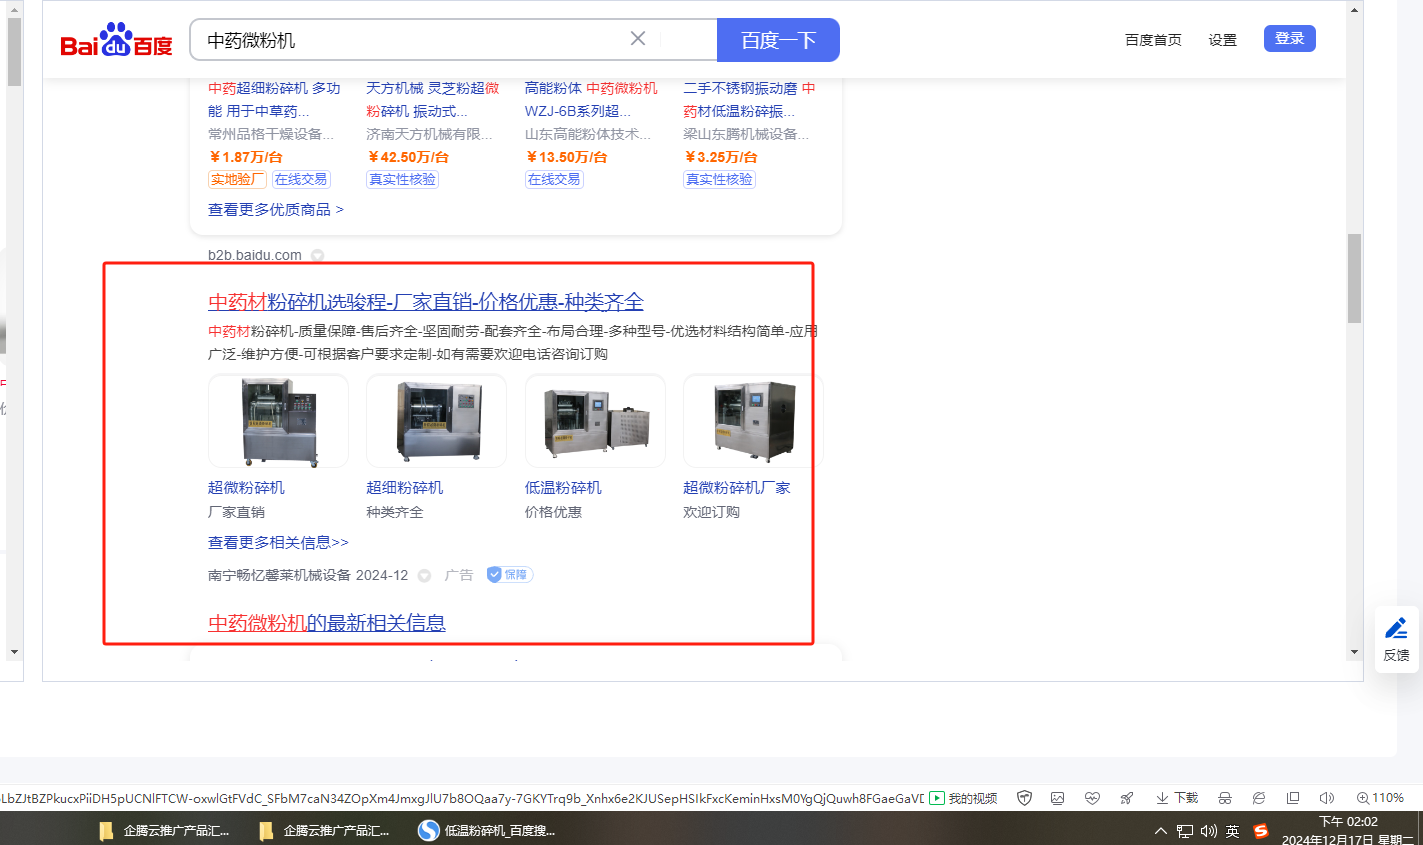The height and width of the screenshot is (845, 1423).
Task: Click the Sogou input method tray icon
Action: (x=1261, y=831)
